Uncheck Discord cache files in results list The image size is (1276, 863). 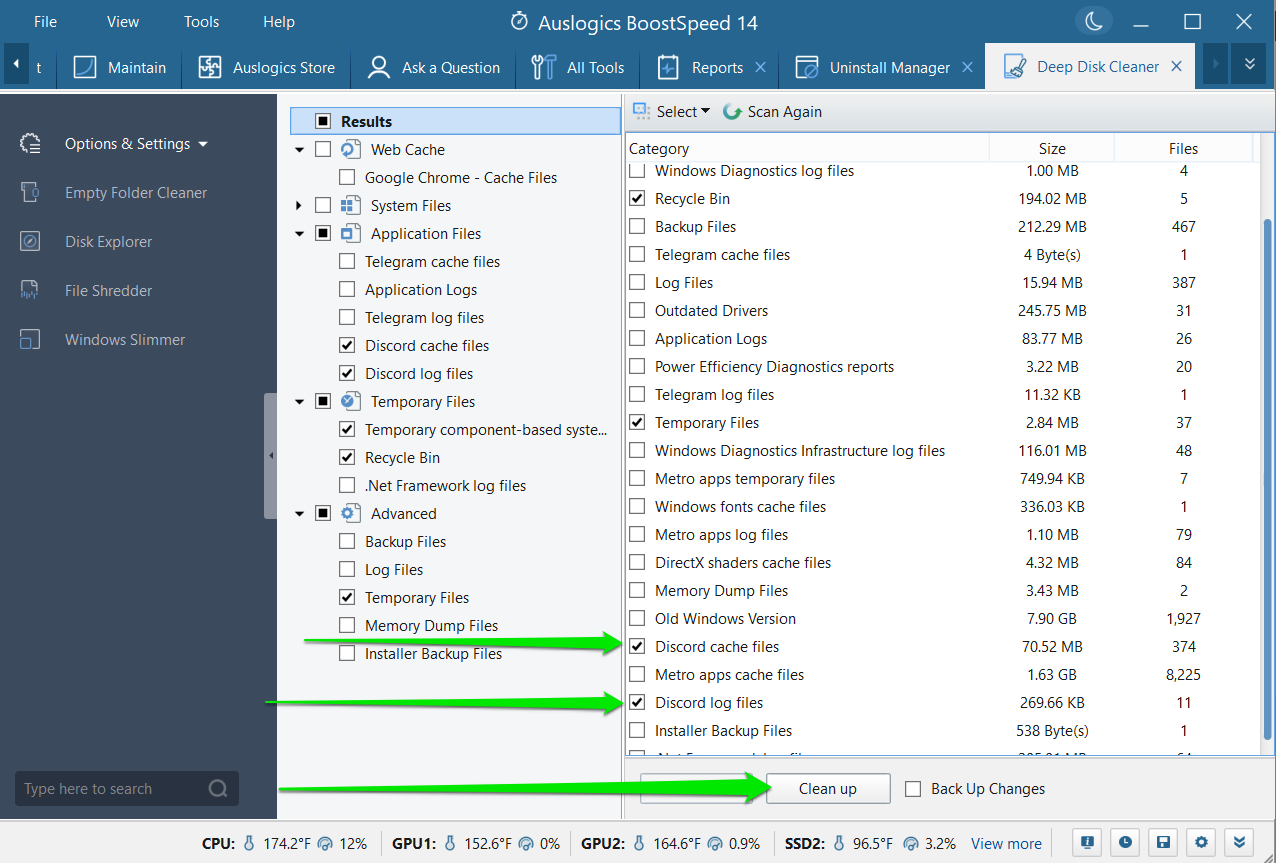tap(637, 647)
